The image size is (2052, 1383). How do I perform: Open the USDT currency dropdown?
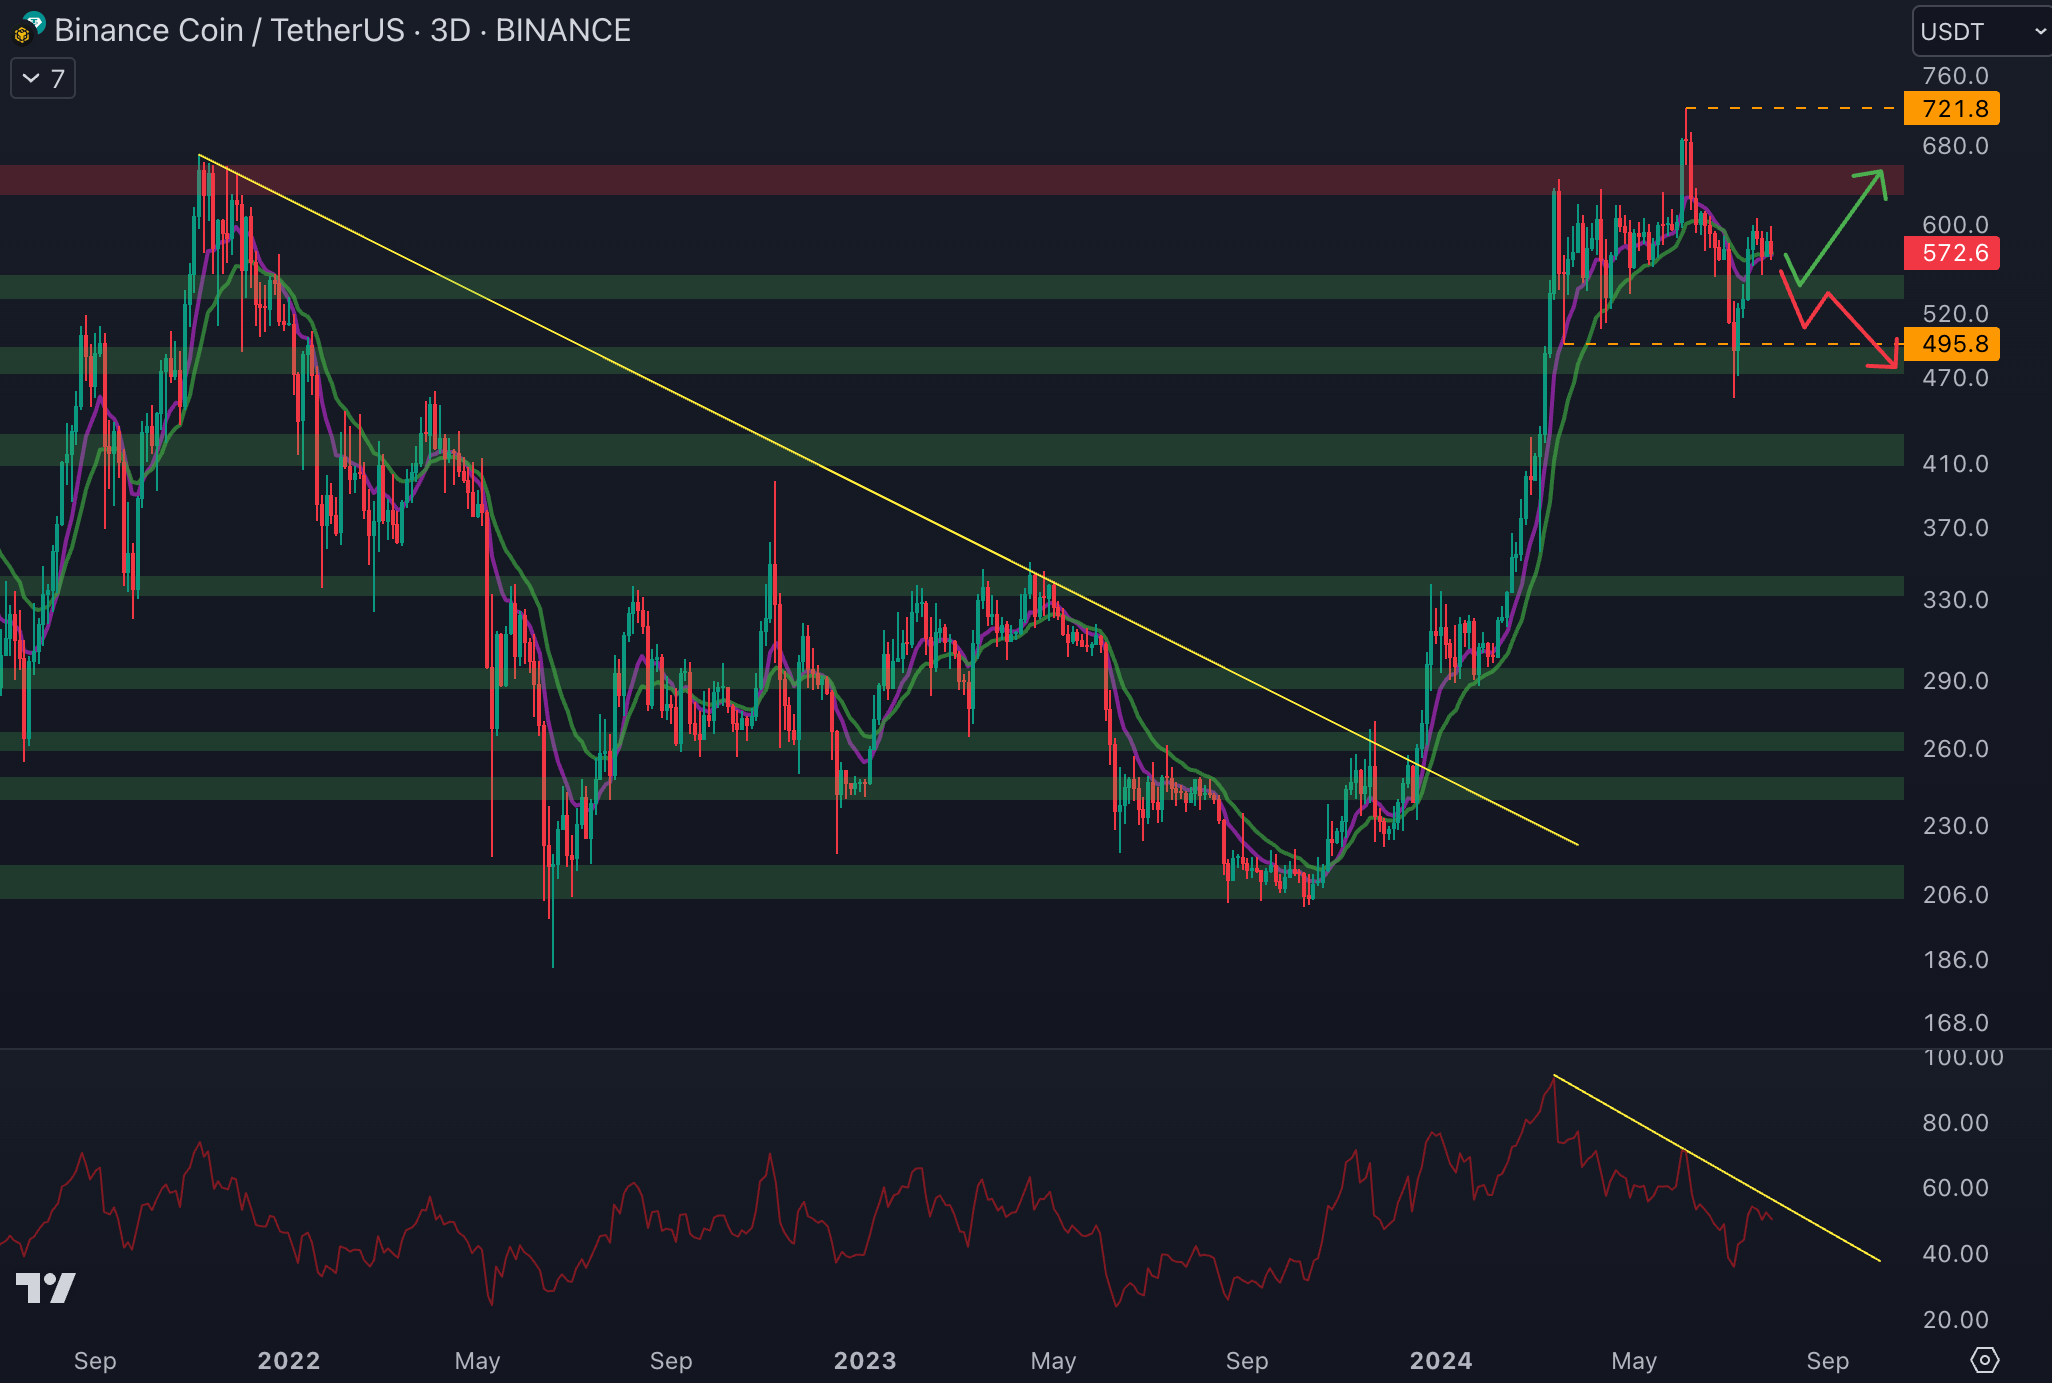click(1982, 31)
